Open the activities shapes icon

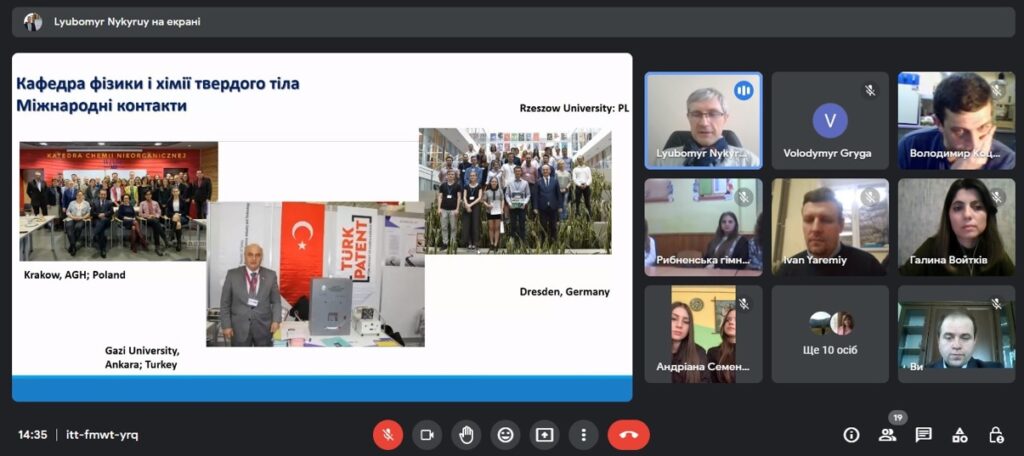click(959, 434)
